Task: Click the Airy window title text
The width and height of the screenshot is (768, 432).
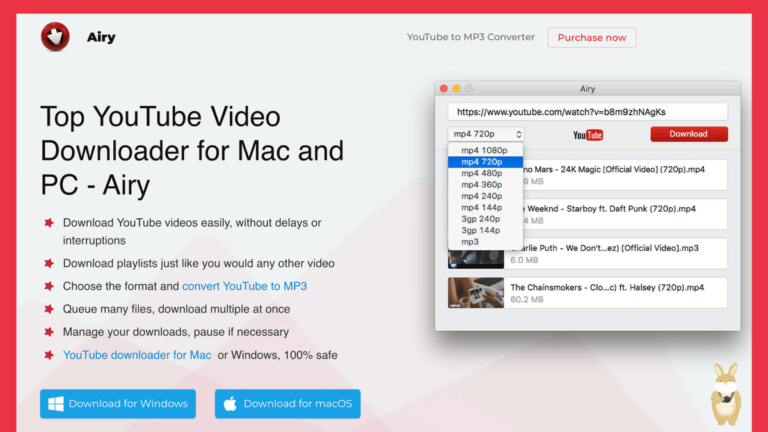Action: click(x=587, y=89)
